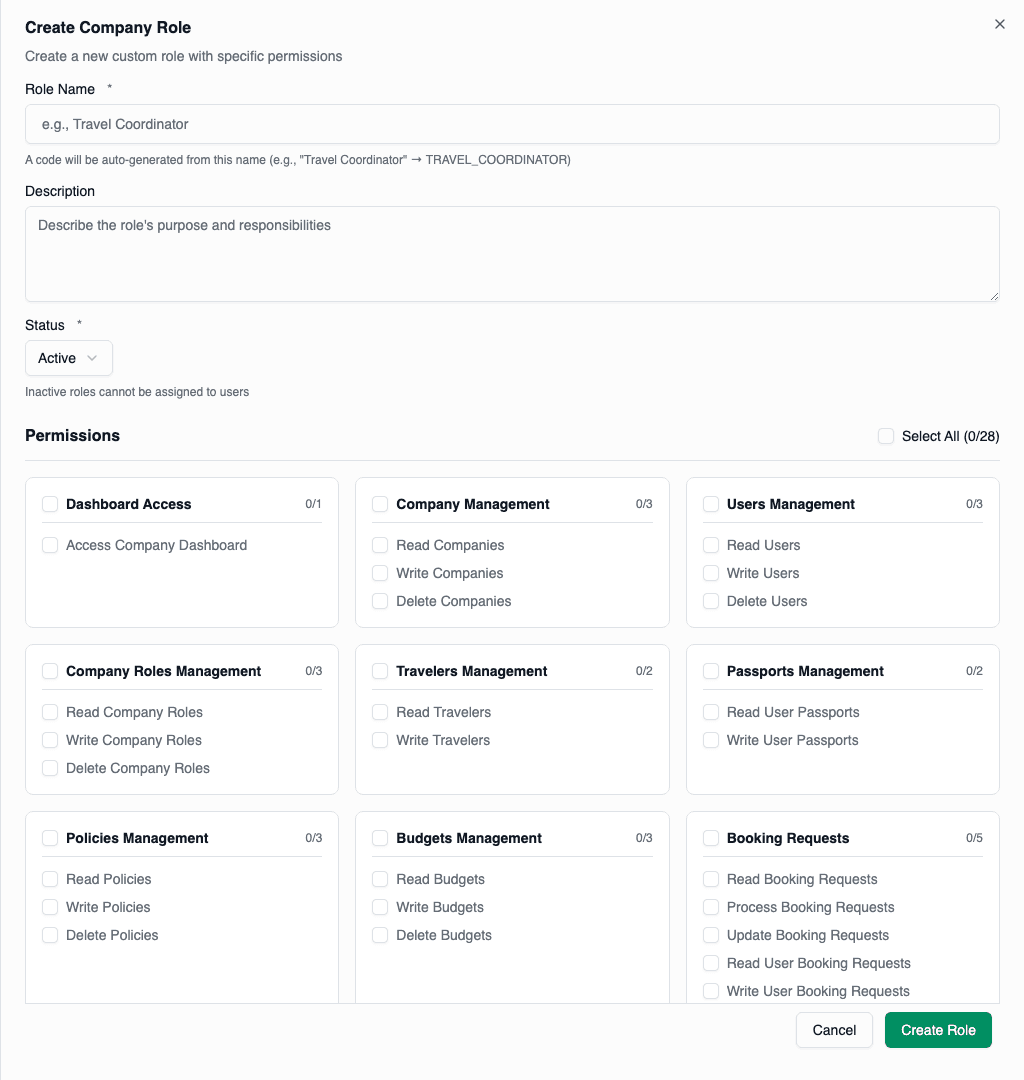Check the Access Company Dashboard permission
This screenshot has width=1024, height=1080.
(50, 545)
